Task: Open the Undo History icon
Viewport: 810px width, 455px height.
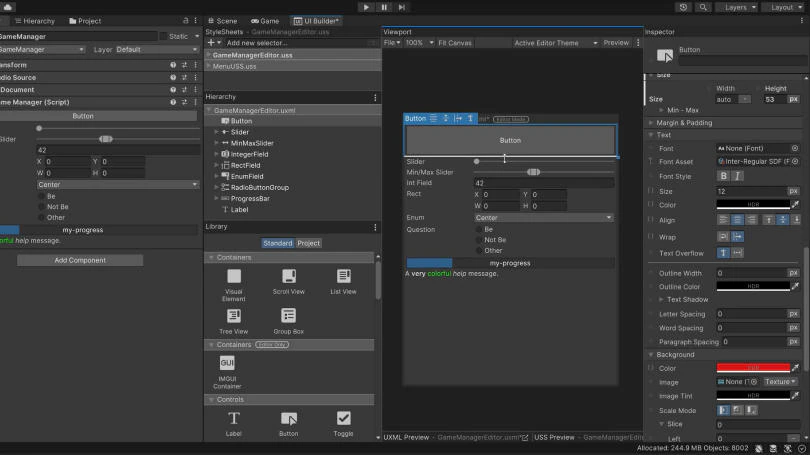Action: point(683,7)
